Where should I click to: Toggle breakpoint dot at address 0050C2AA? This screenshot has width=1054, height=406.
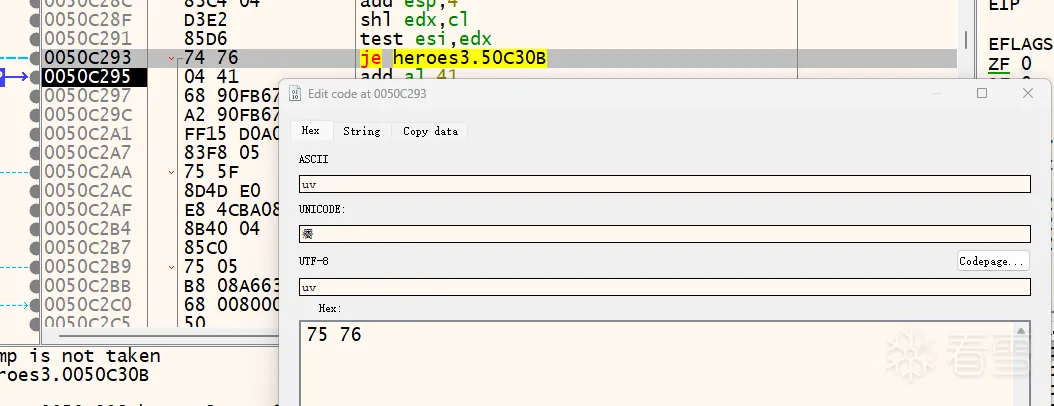click(36, 172)
